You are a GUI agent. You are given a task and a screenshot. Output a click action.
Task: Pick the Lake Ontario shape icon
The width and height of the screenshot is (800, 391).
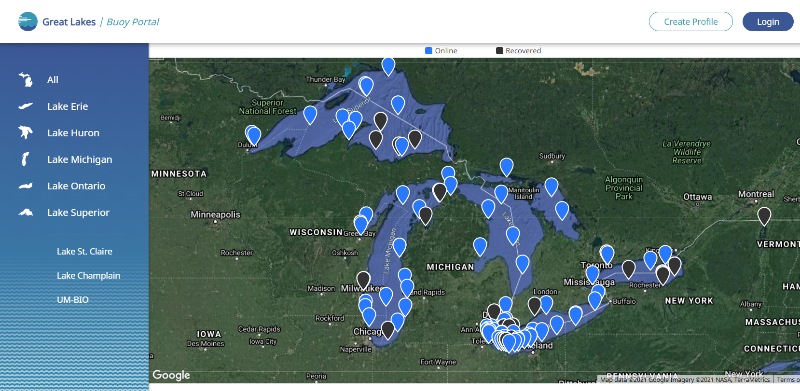[x=26, y=186]
